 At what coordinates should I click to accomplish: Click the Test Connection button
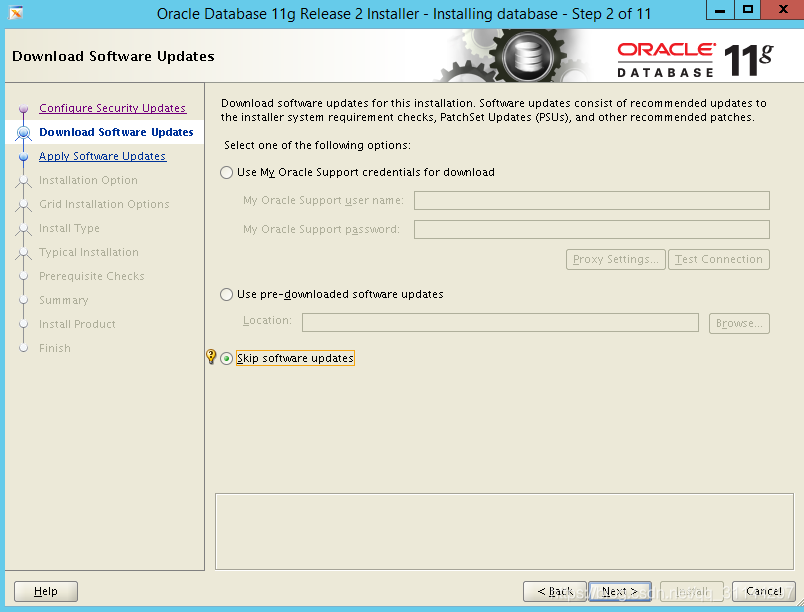click(718, 259)
